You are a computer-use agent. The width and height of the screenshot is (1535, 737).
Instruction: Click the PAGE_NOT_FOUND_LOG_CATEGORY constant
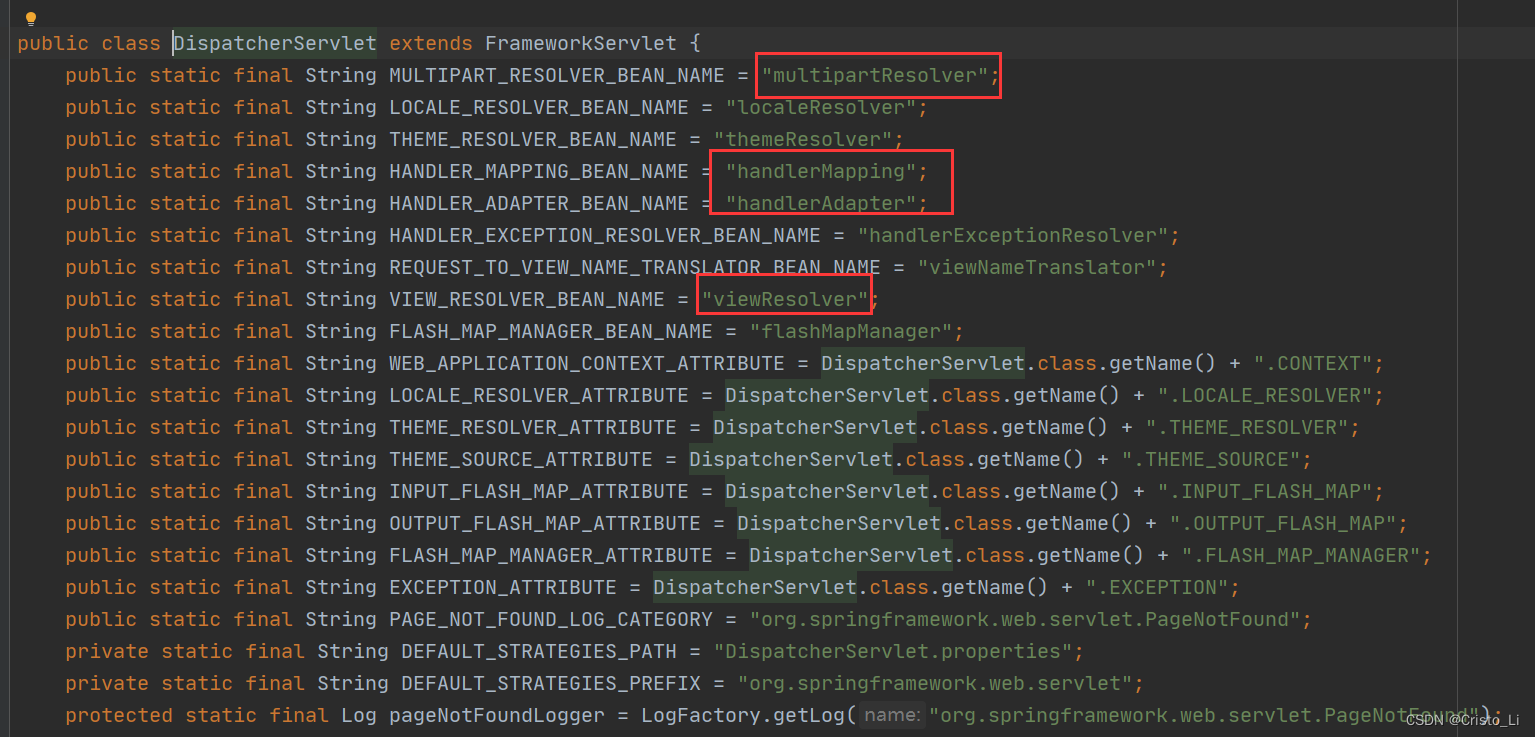pos(551,619)
